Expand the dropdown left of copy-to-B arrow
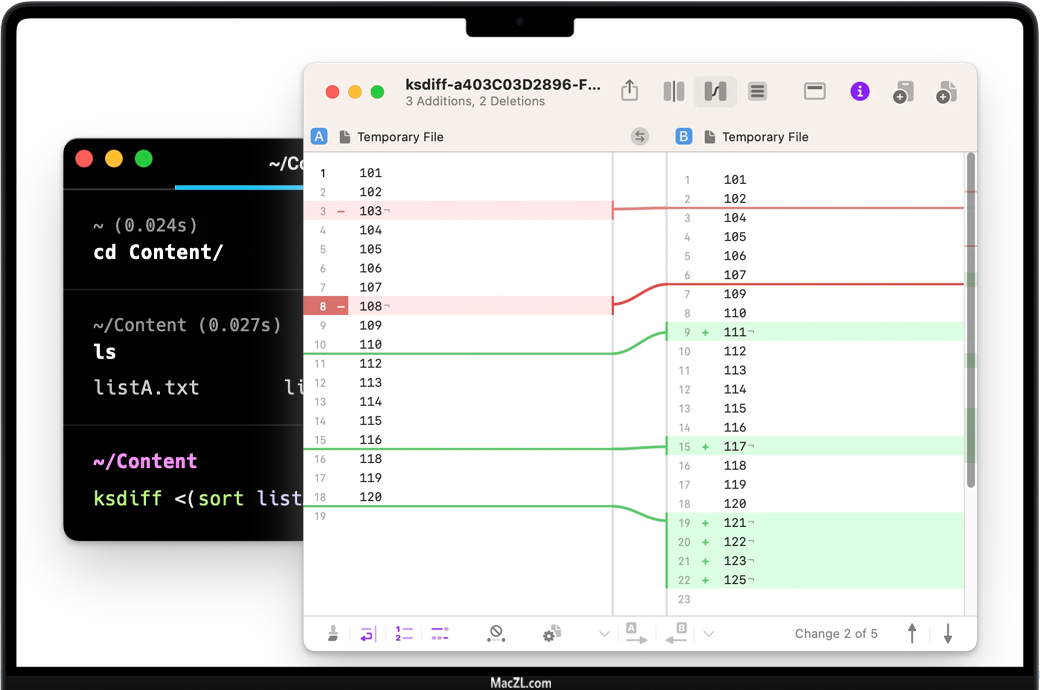Image resolution: width=1040 pixels, height=690 pixels. coord(604,634)
